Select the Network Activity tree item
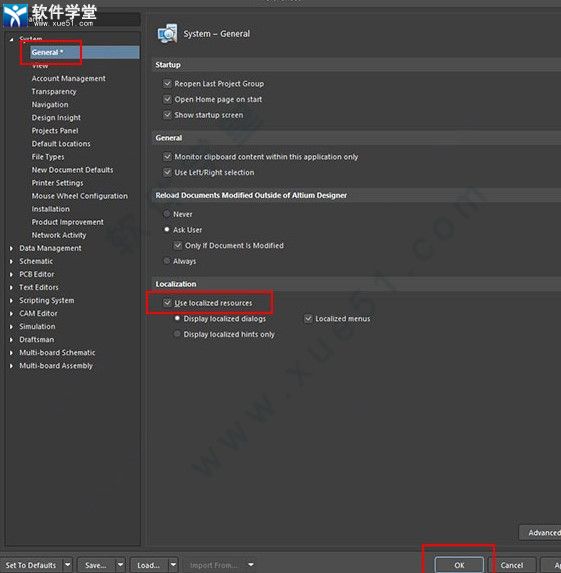The width and height of the screenshot is (561, 573). coord(59,235)
